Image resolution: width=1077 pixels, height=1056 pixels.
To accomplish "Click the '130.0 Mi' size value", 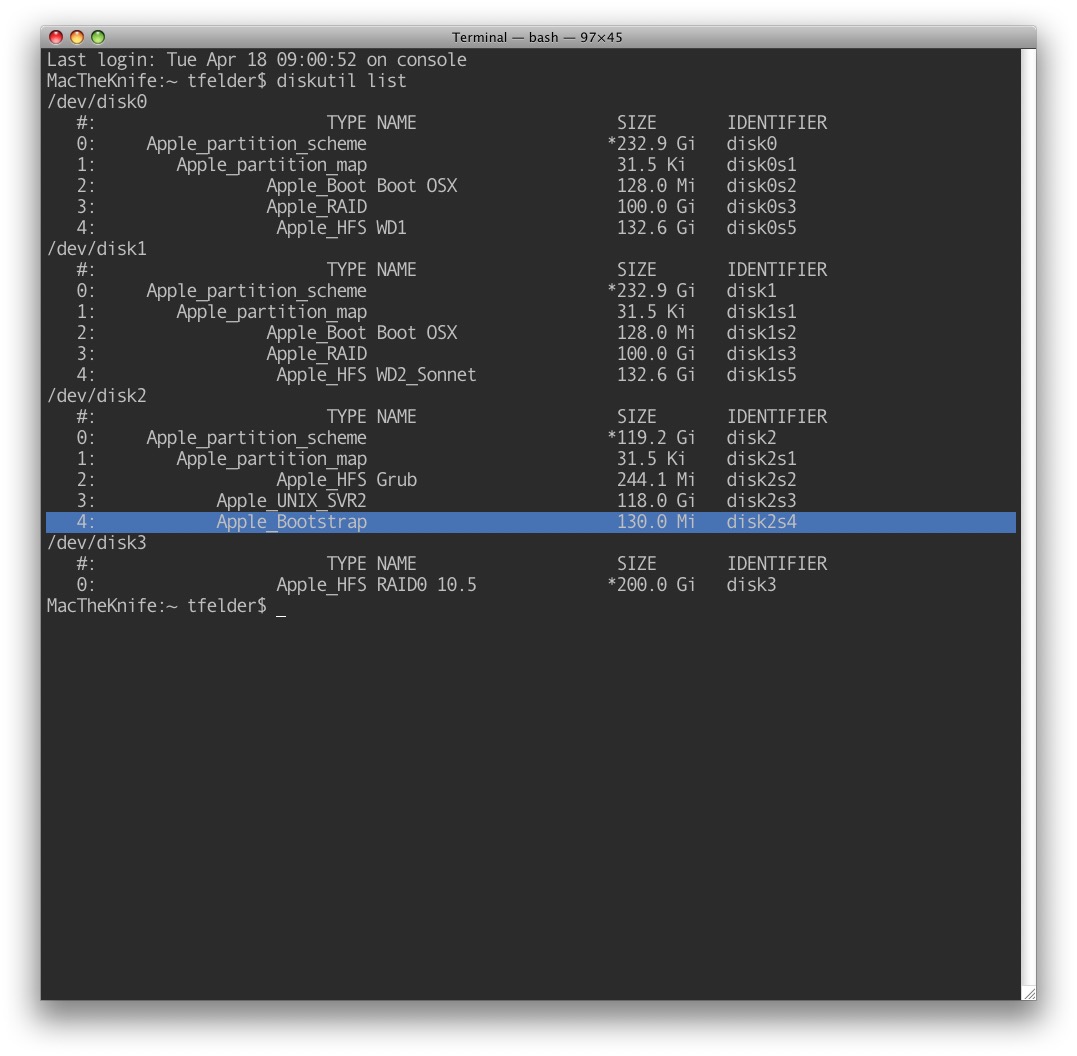I will pyautogui.click(x=656, y=522).
